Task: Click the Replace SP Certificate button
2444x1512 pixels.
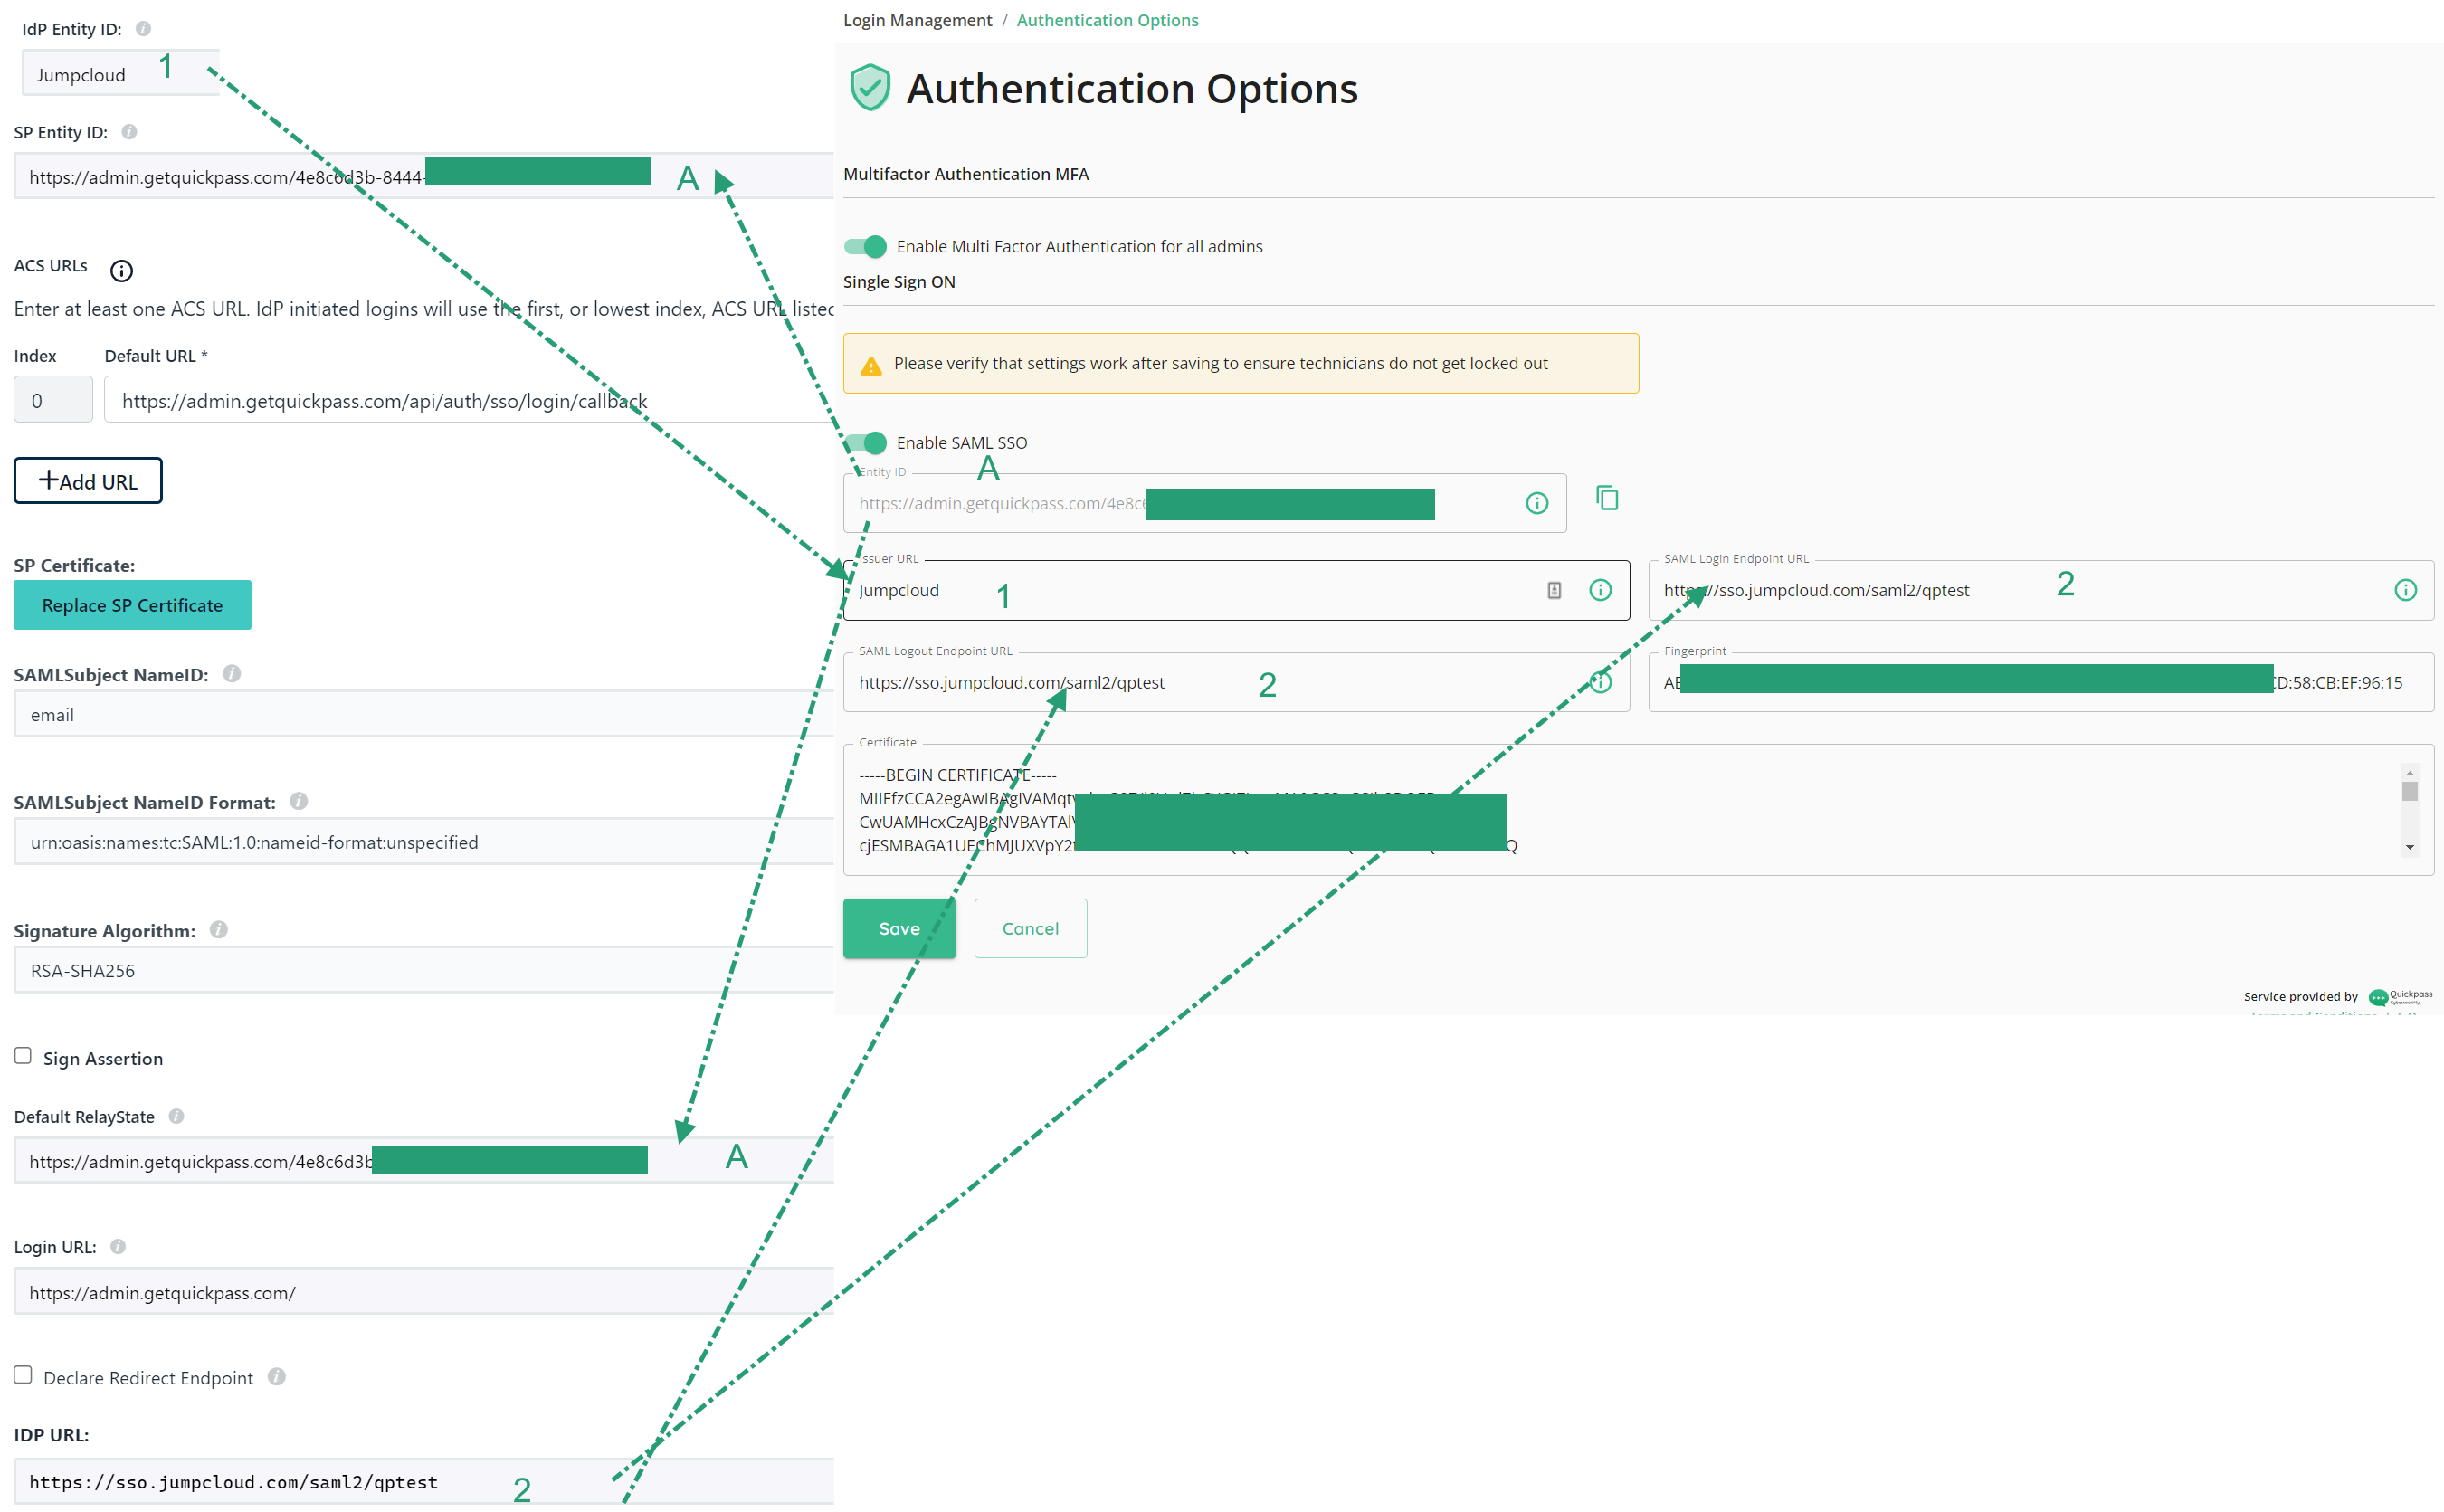Action: (132, 605)
